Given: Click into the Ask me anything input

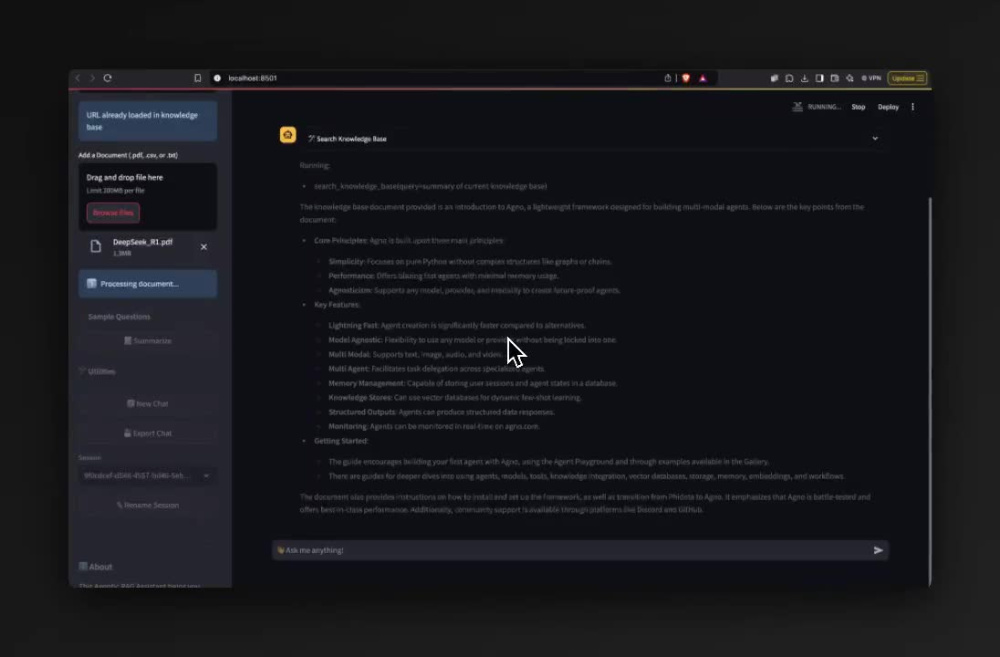Looking at the screenshot, I should pyautogui.click(x=571, y=550).
